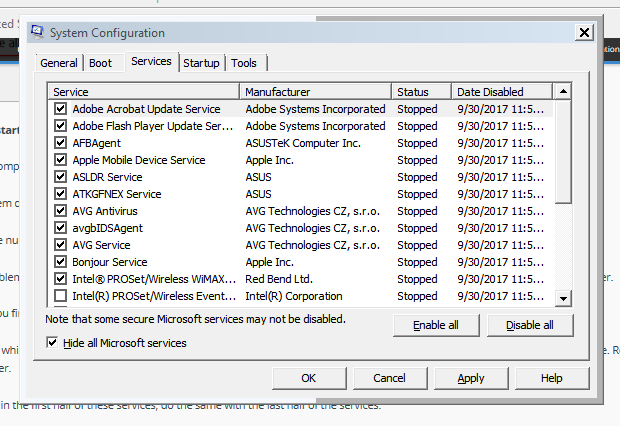Viewport: 620px width, 426px height.
Task: Click the Intel(R) Corporation manufacturer cell
Action: [x=294, y=296]
